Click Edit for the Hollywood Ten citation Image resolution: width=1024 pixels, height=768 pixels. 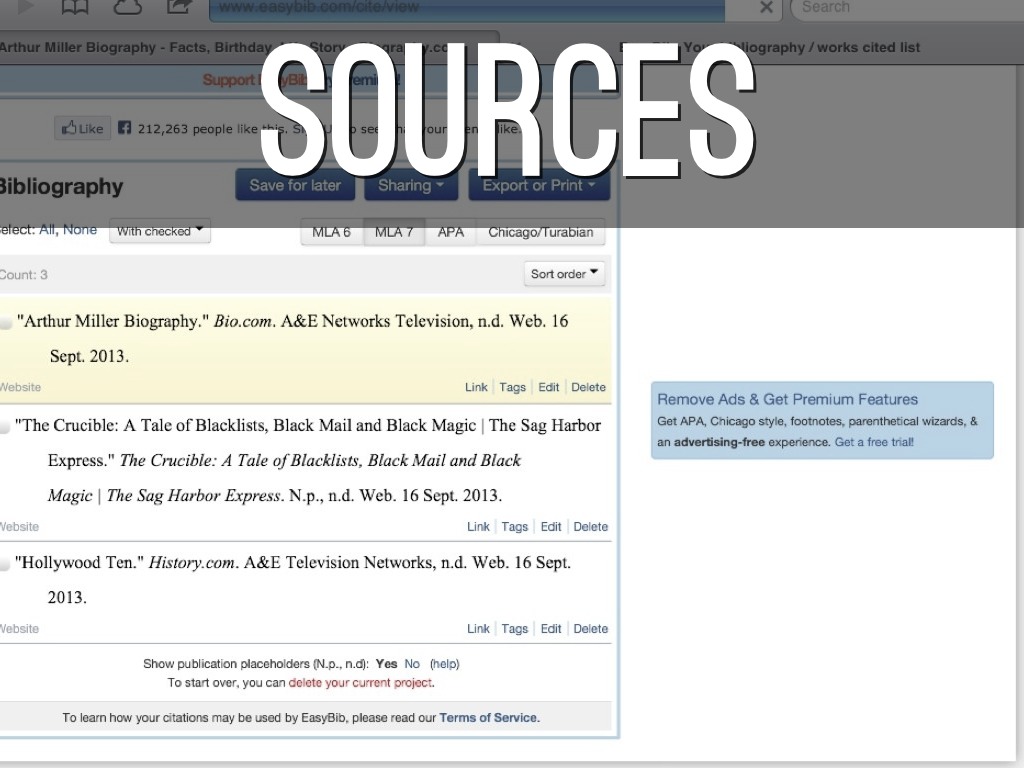click(551, 629)
